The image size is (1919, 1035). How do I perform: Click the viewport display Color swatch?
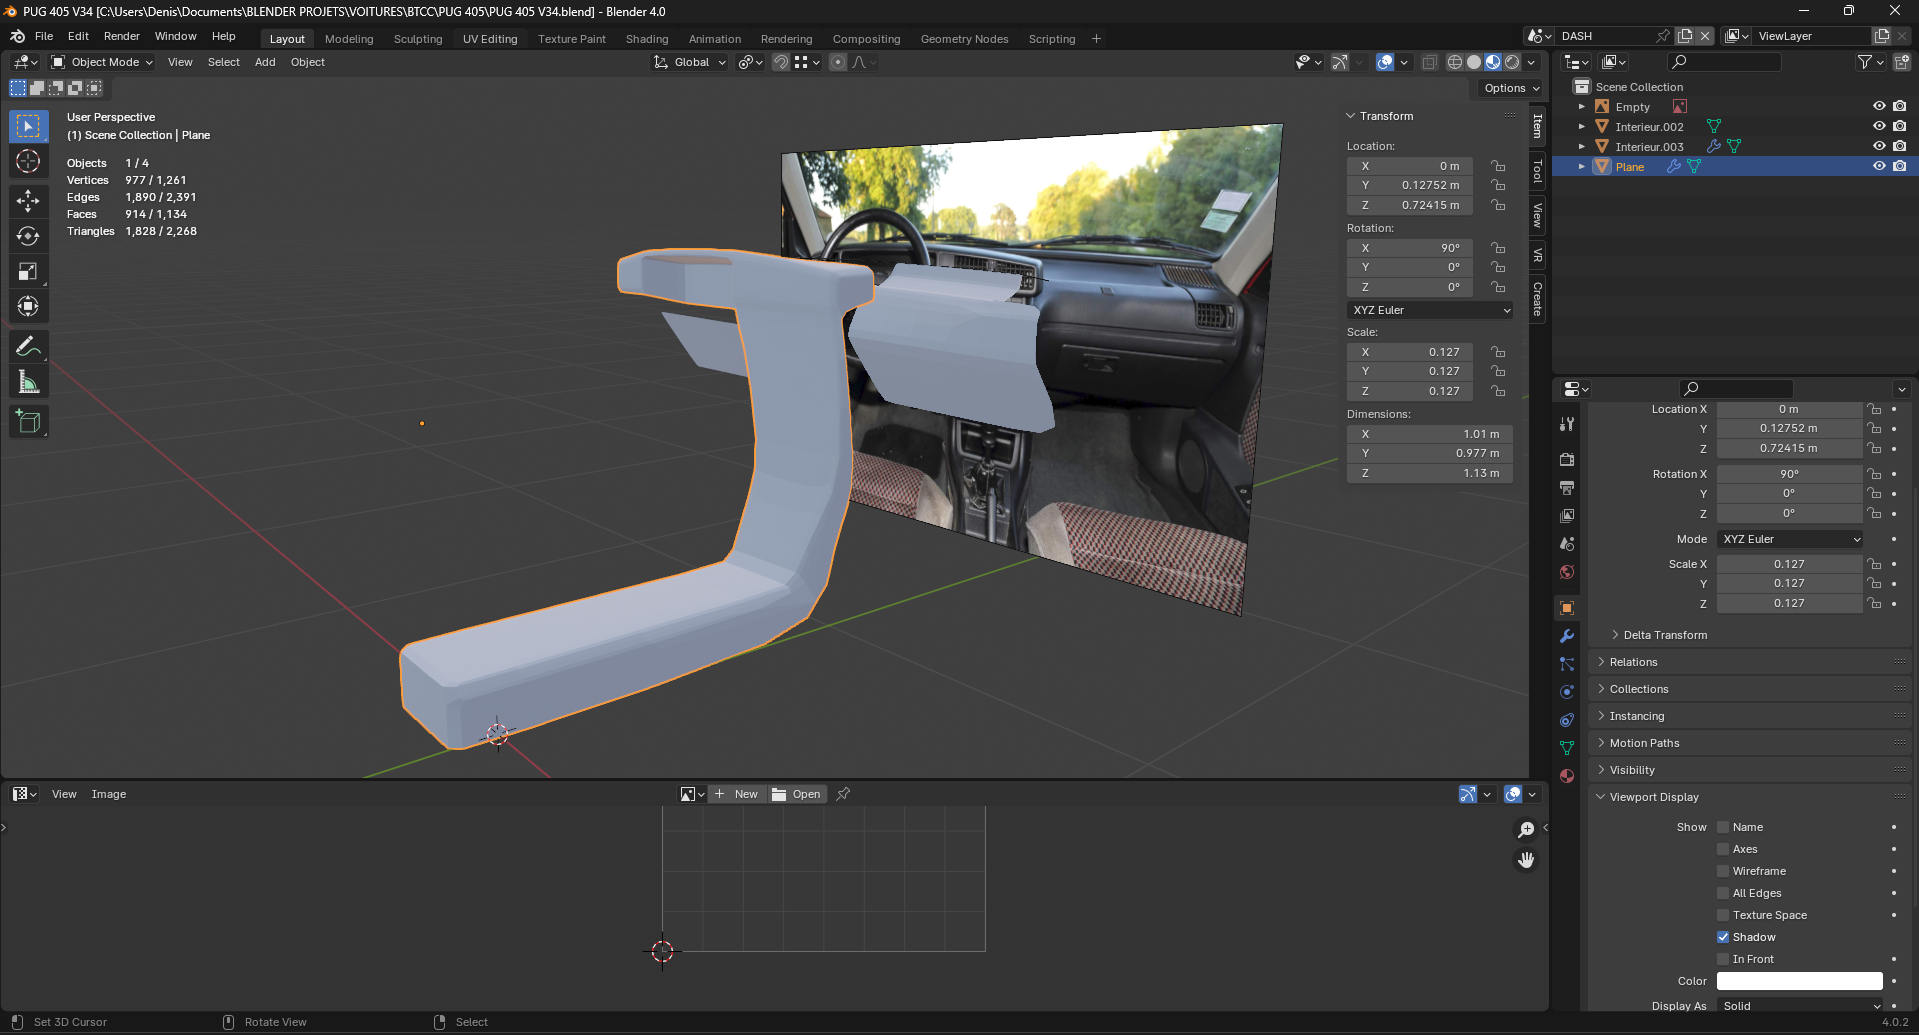tap(1800, 981)
